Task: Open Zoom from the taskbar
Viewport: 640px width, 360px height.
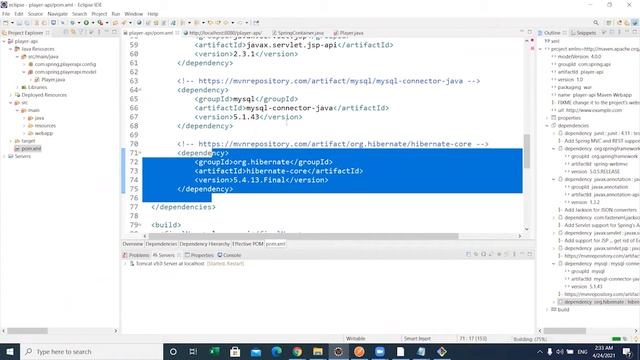Action: coord(380,351)
